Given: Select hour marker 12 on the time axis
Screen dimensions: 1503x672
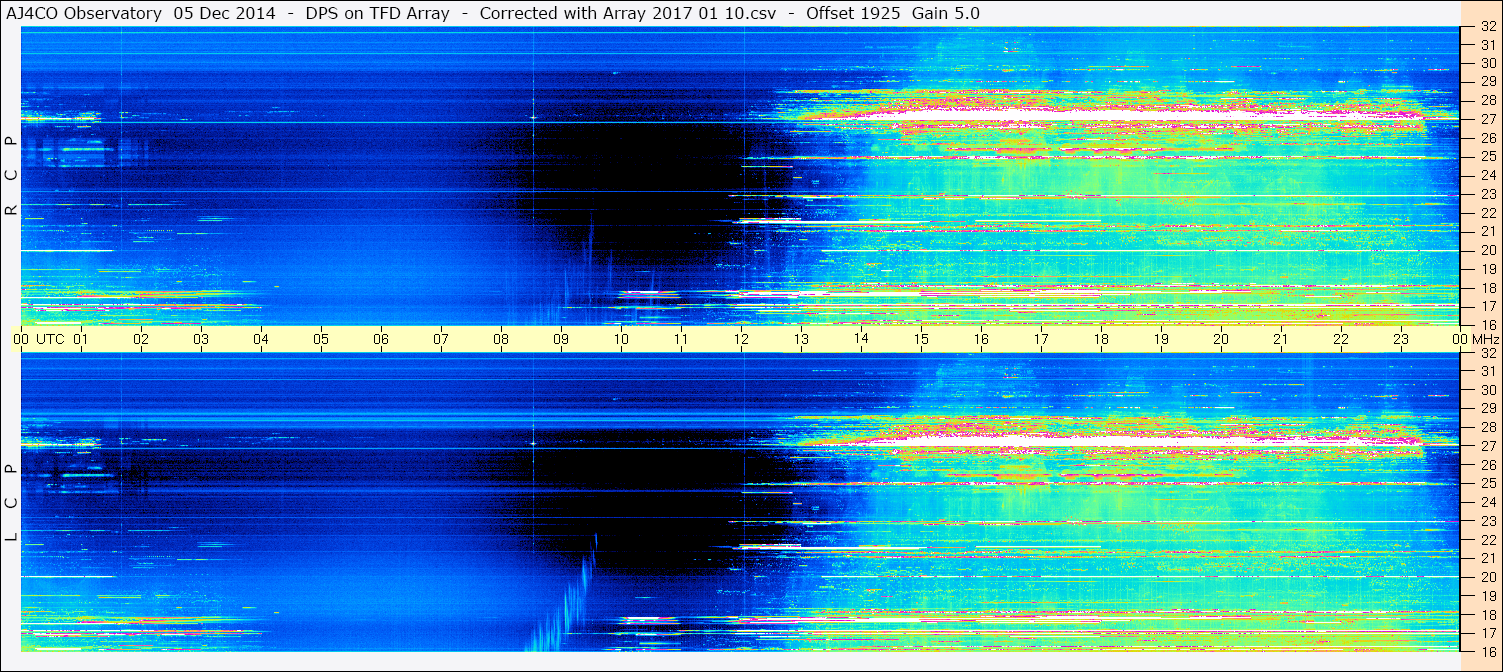Looking at the screenshot, I should tap(741, 339).
